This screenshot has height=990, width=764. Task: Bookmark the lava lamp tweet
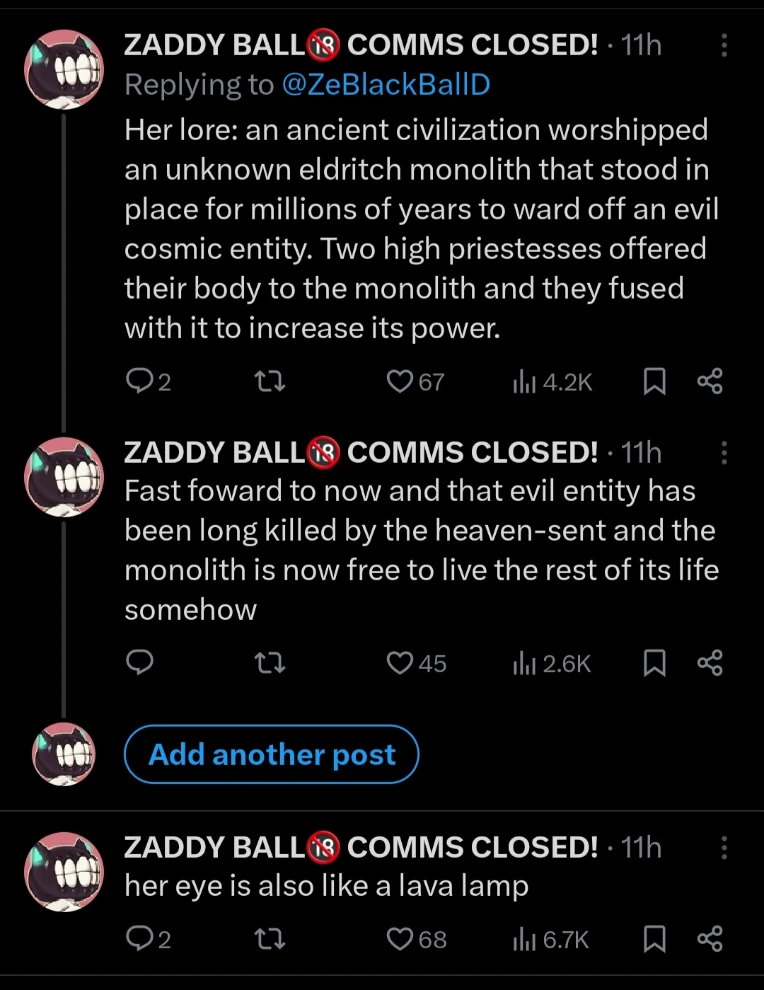tap(655, 938)
